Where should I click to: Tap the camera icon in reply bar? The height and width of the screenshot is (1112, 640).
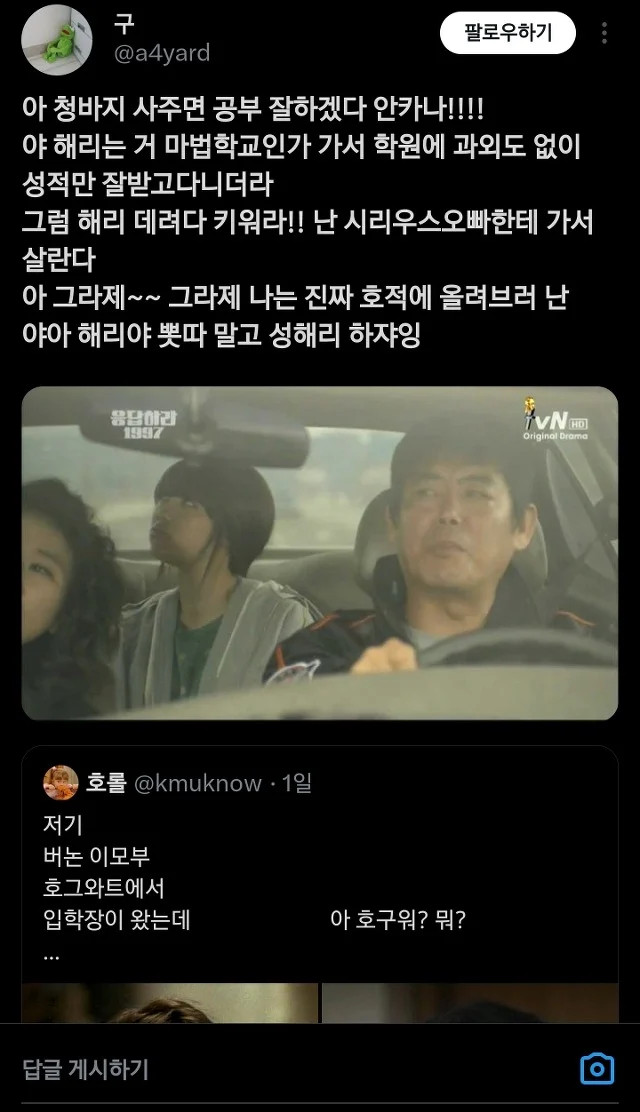tap(597, 1069)
